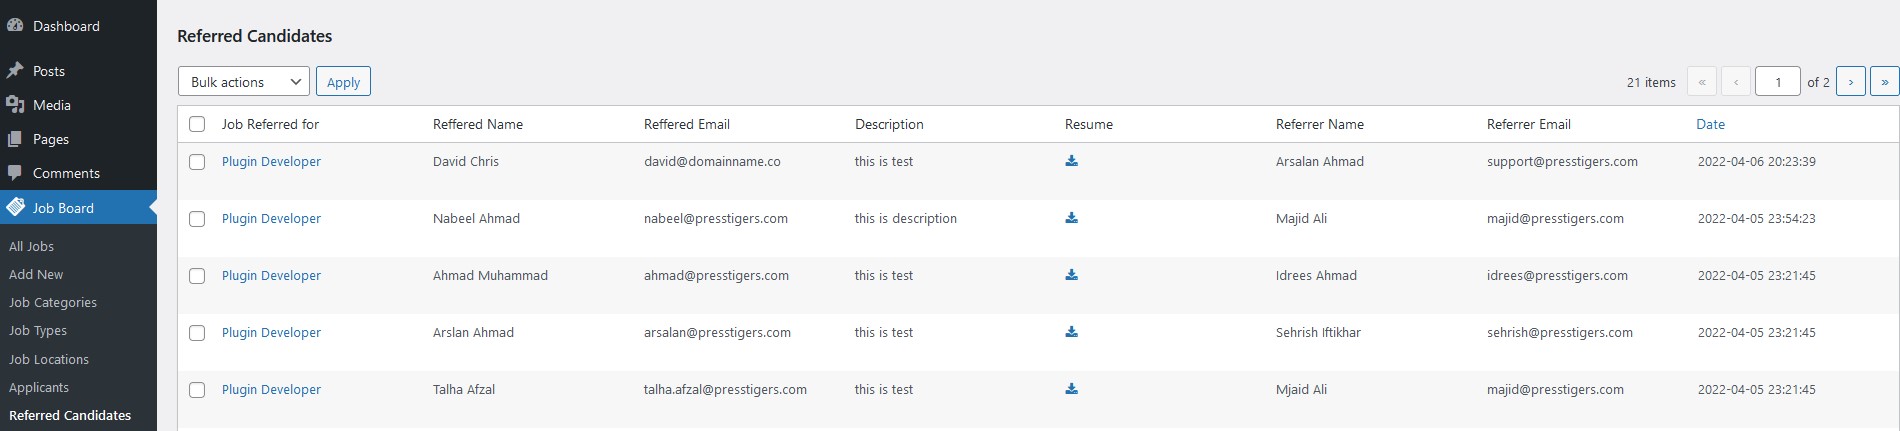Jump to the last page of results

[x=1884, y=82]
